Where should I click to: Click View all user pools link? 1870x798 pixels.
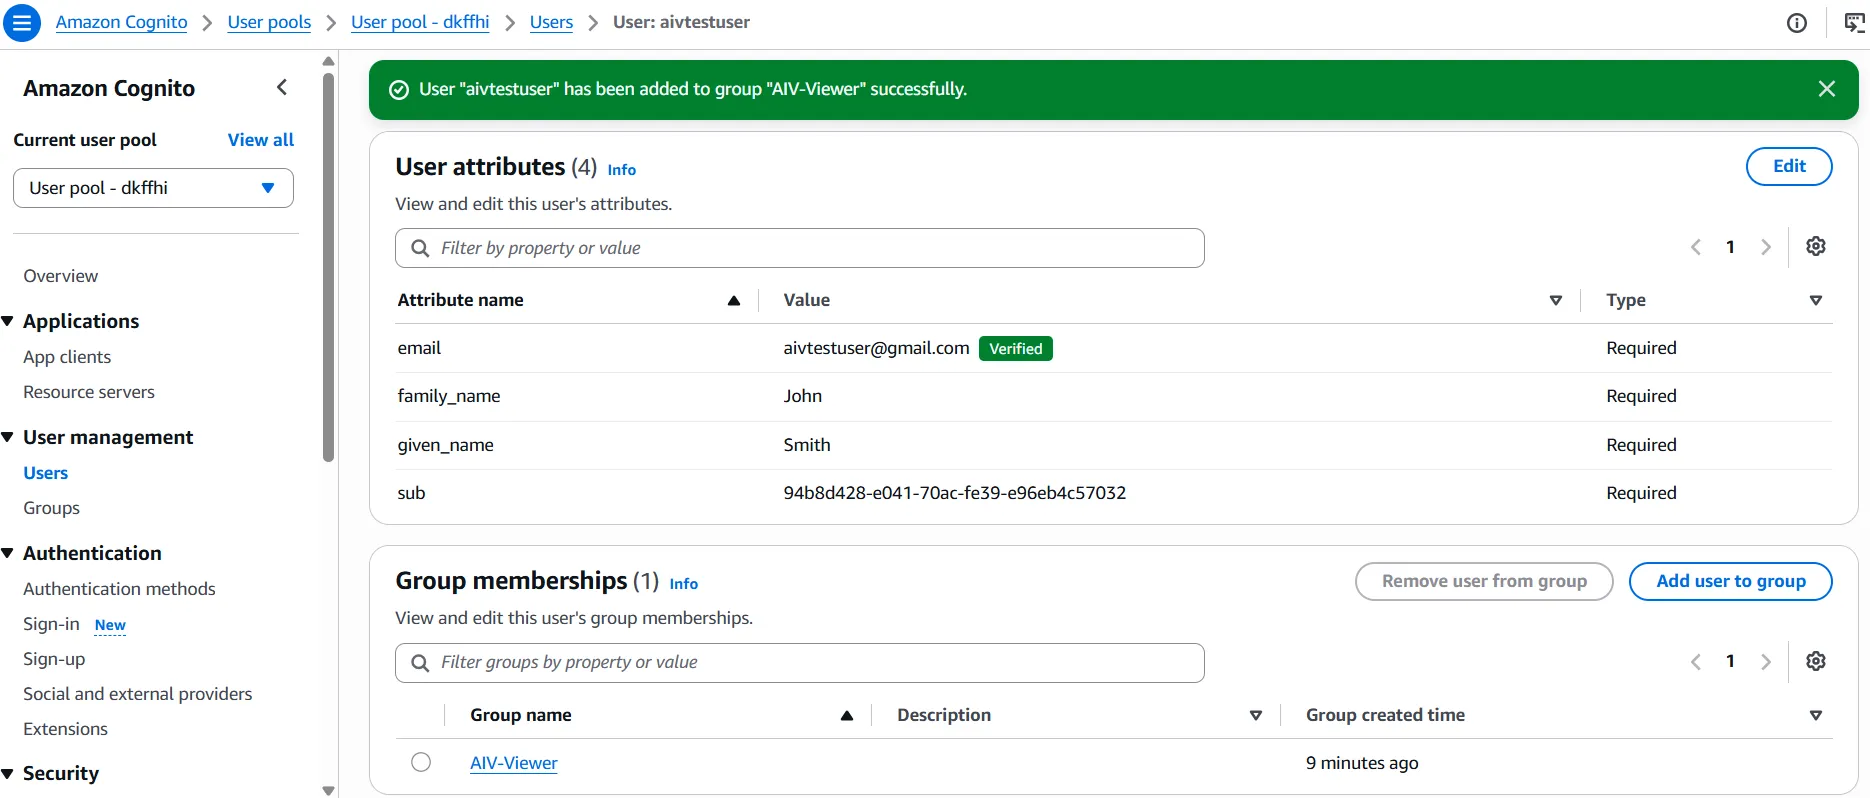click(261, 140)
